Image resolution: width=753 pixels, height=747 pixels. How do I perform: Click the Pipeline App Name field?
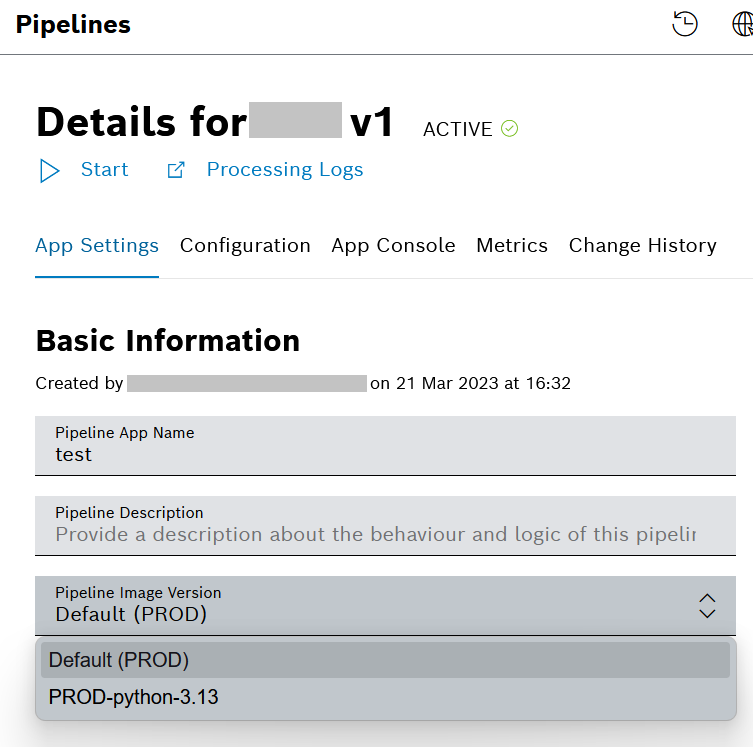coord(385,455)
